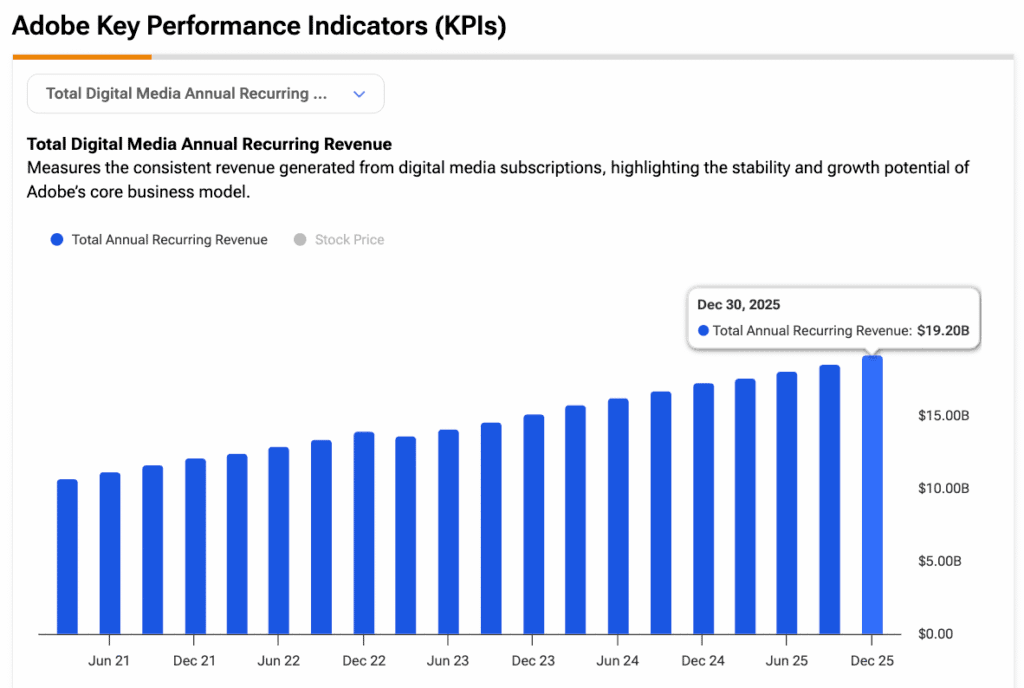
Task: Toggle Total Annual Recurring Revenue series off
Action: tap(160, 240)
